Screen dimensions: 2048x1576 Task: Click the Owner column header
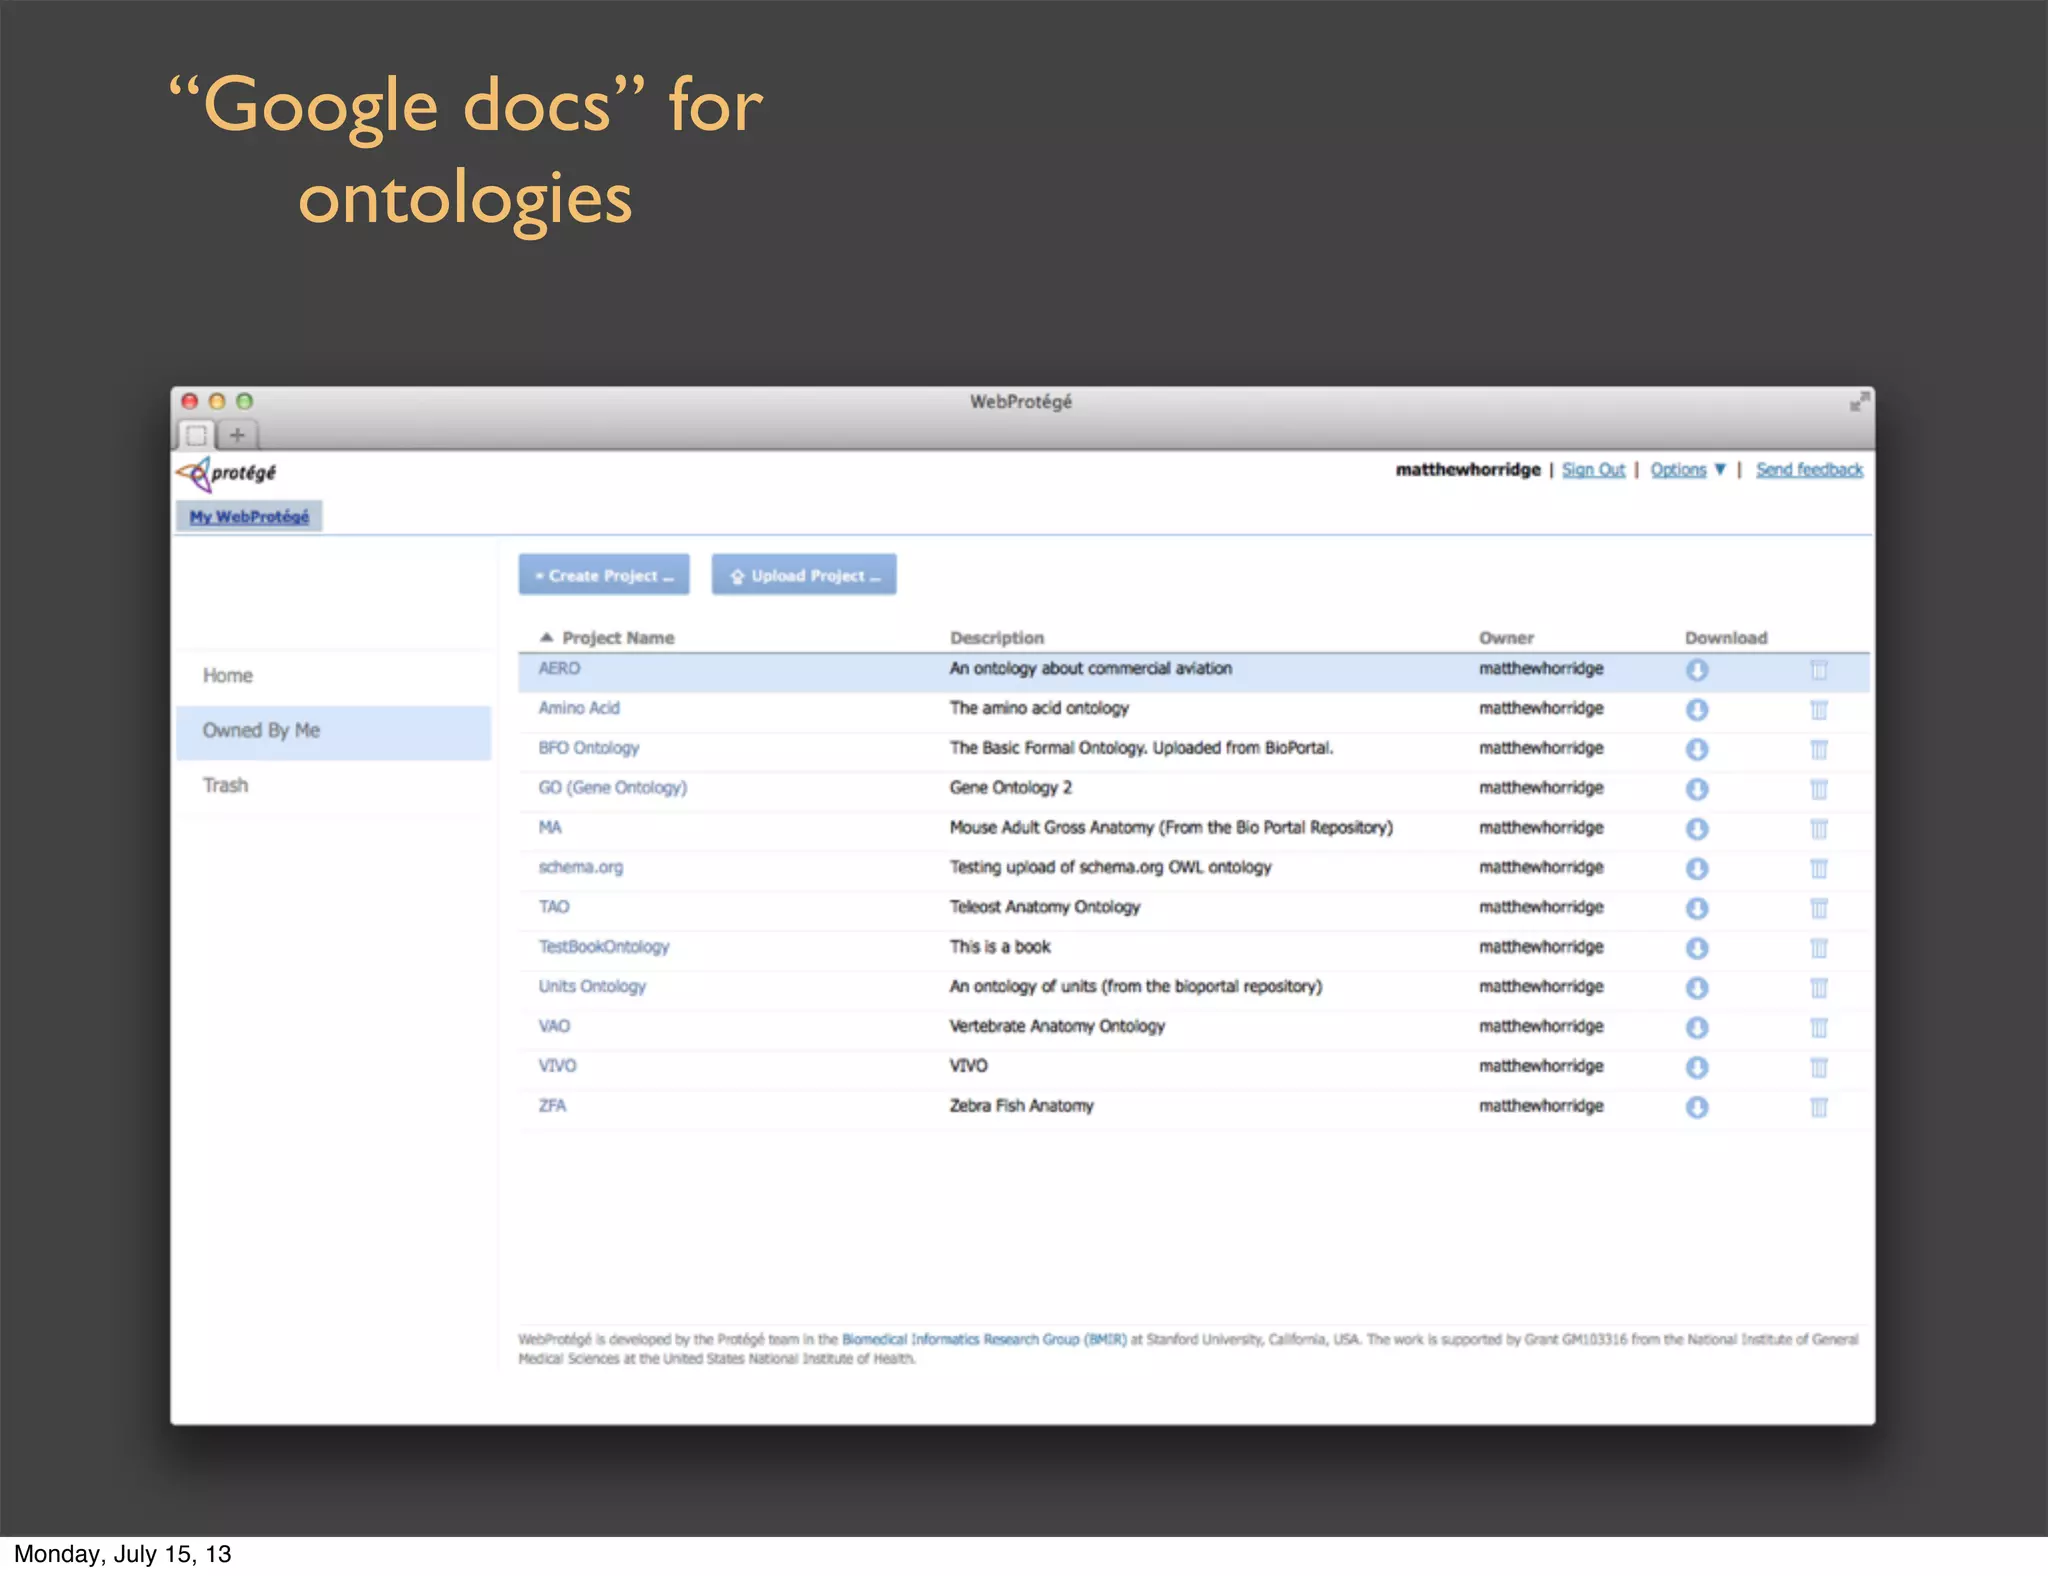tap(1506, 638)
